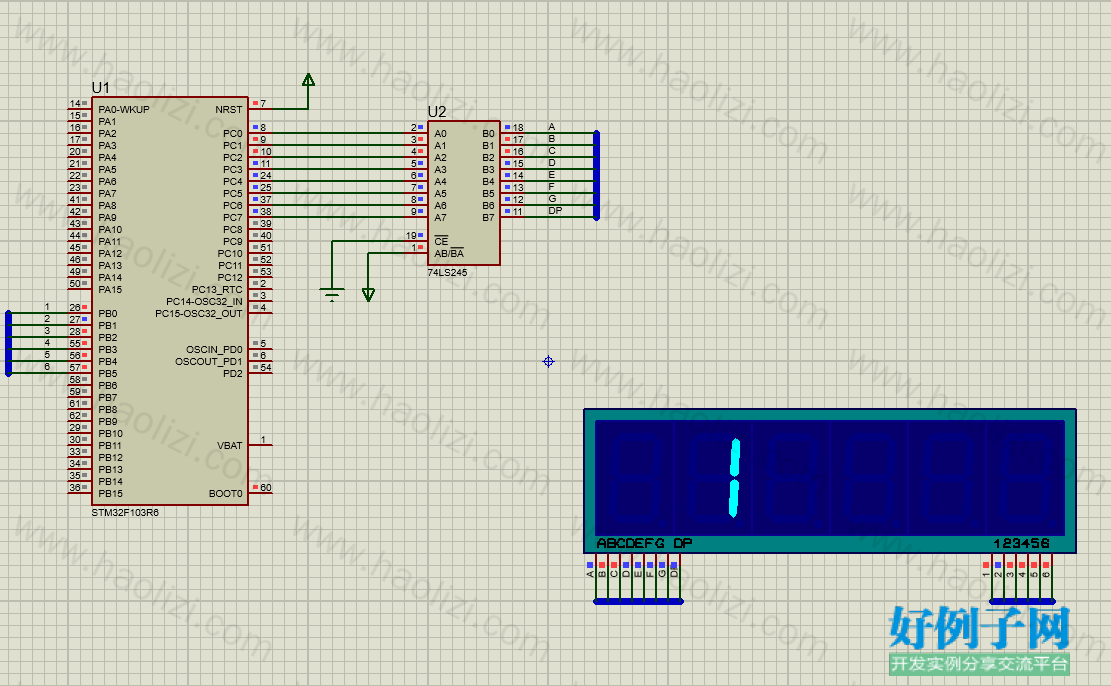This screenshot has height=686, width=1111.
Task: Click the VBAT pin 1 on U1
Action: (x=261, y=441)
